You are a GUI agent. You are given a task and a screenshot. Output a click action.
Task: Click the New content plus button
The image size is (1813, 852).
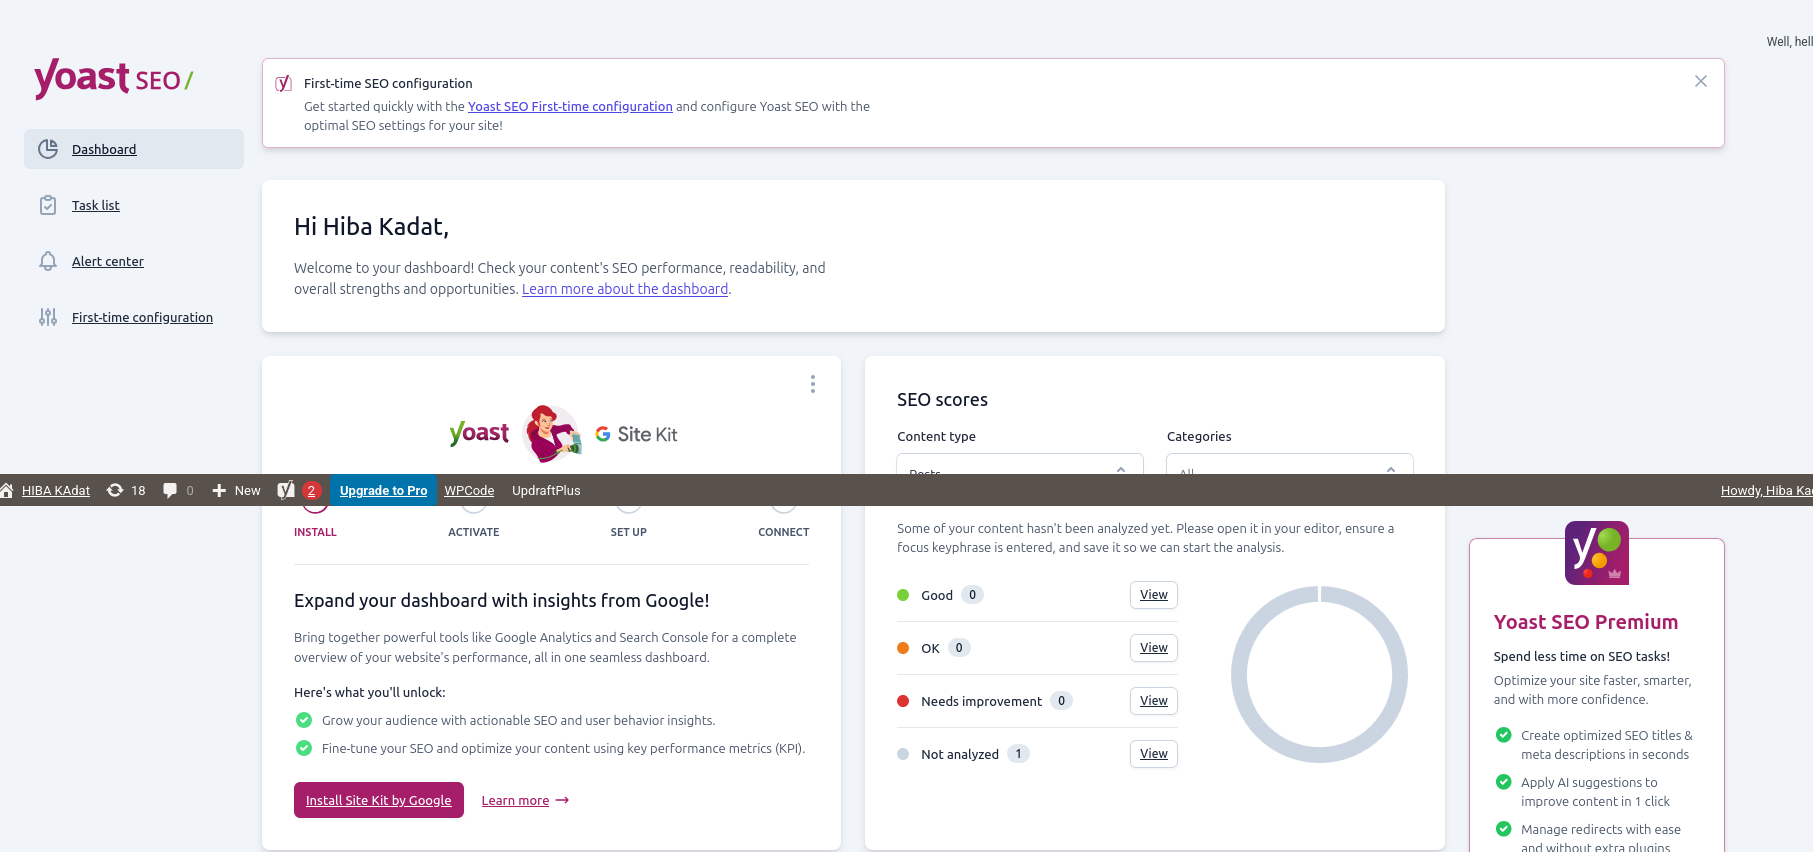click(236, 490)
